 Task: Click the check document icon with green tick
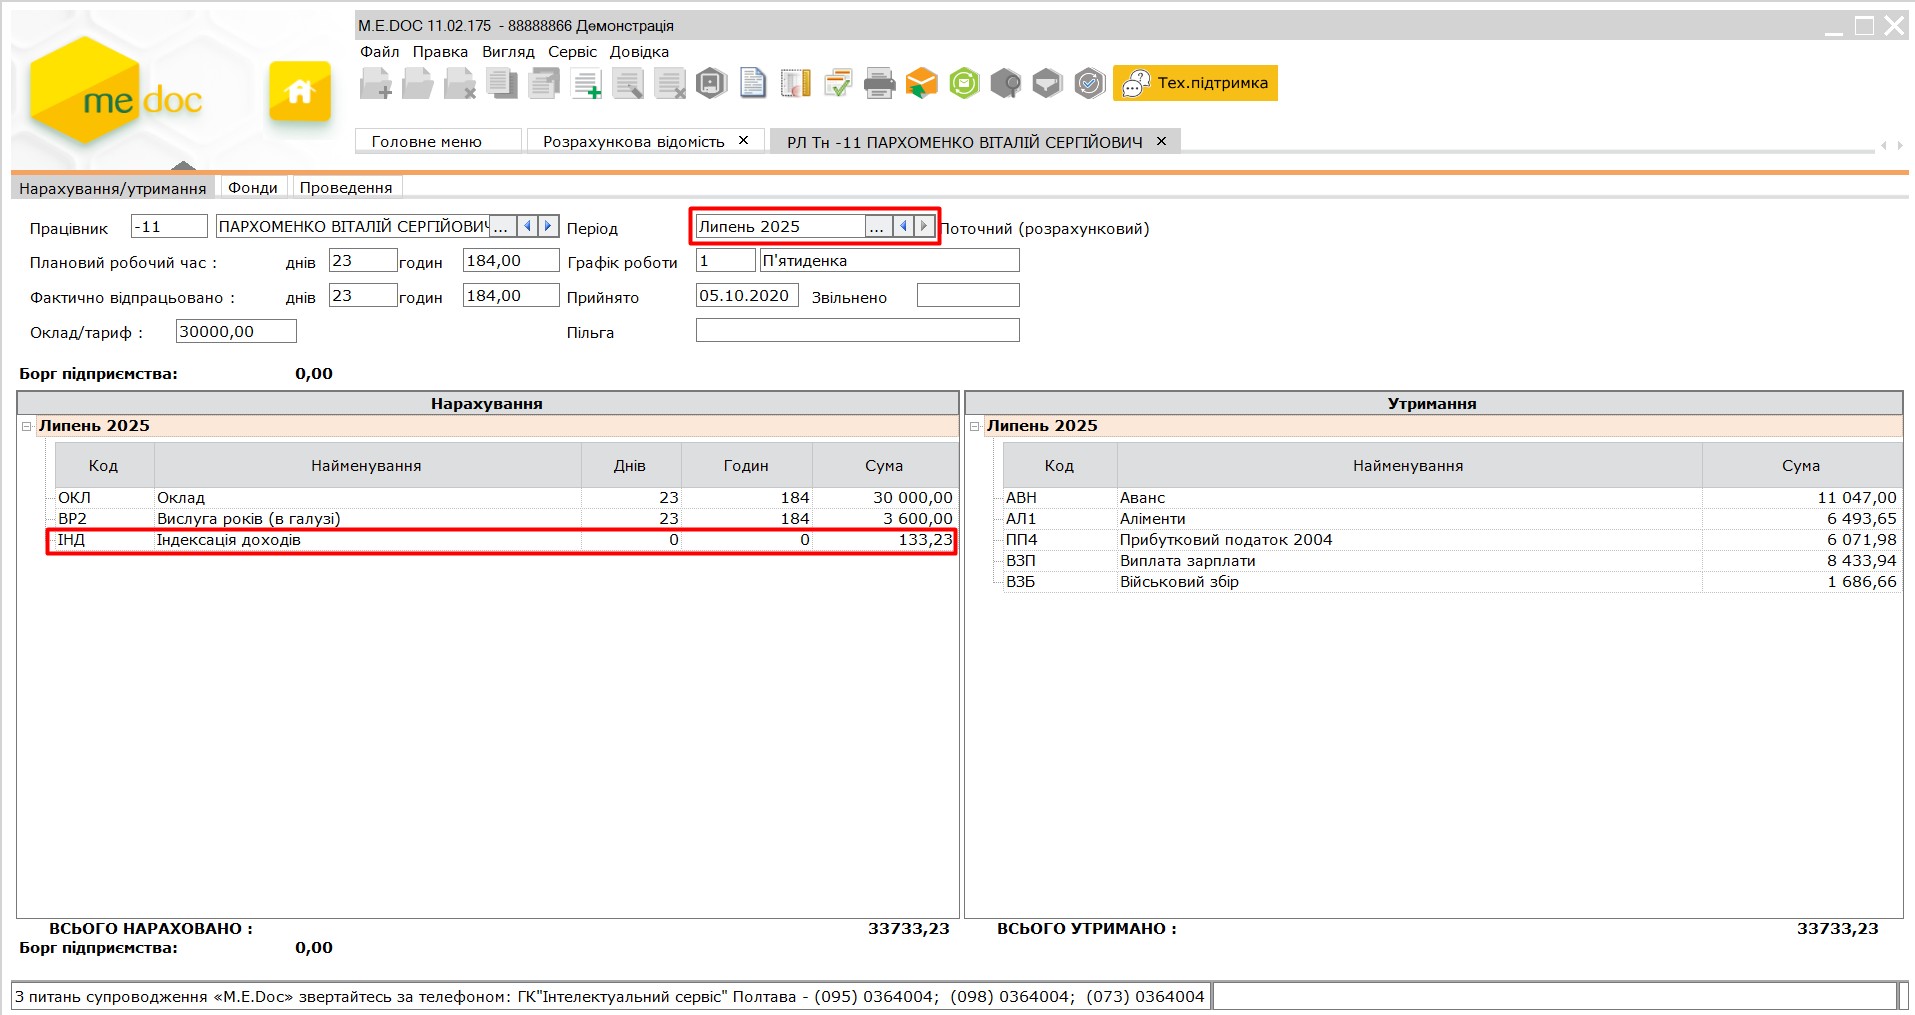pos(837,83)
